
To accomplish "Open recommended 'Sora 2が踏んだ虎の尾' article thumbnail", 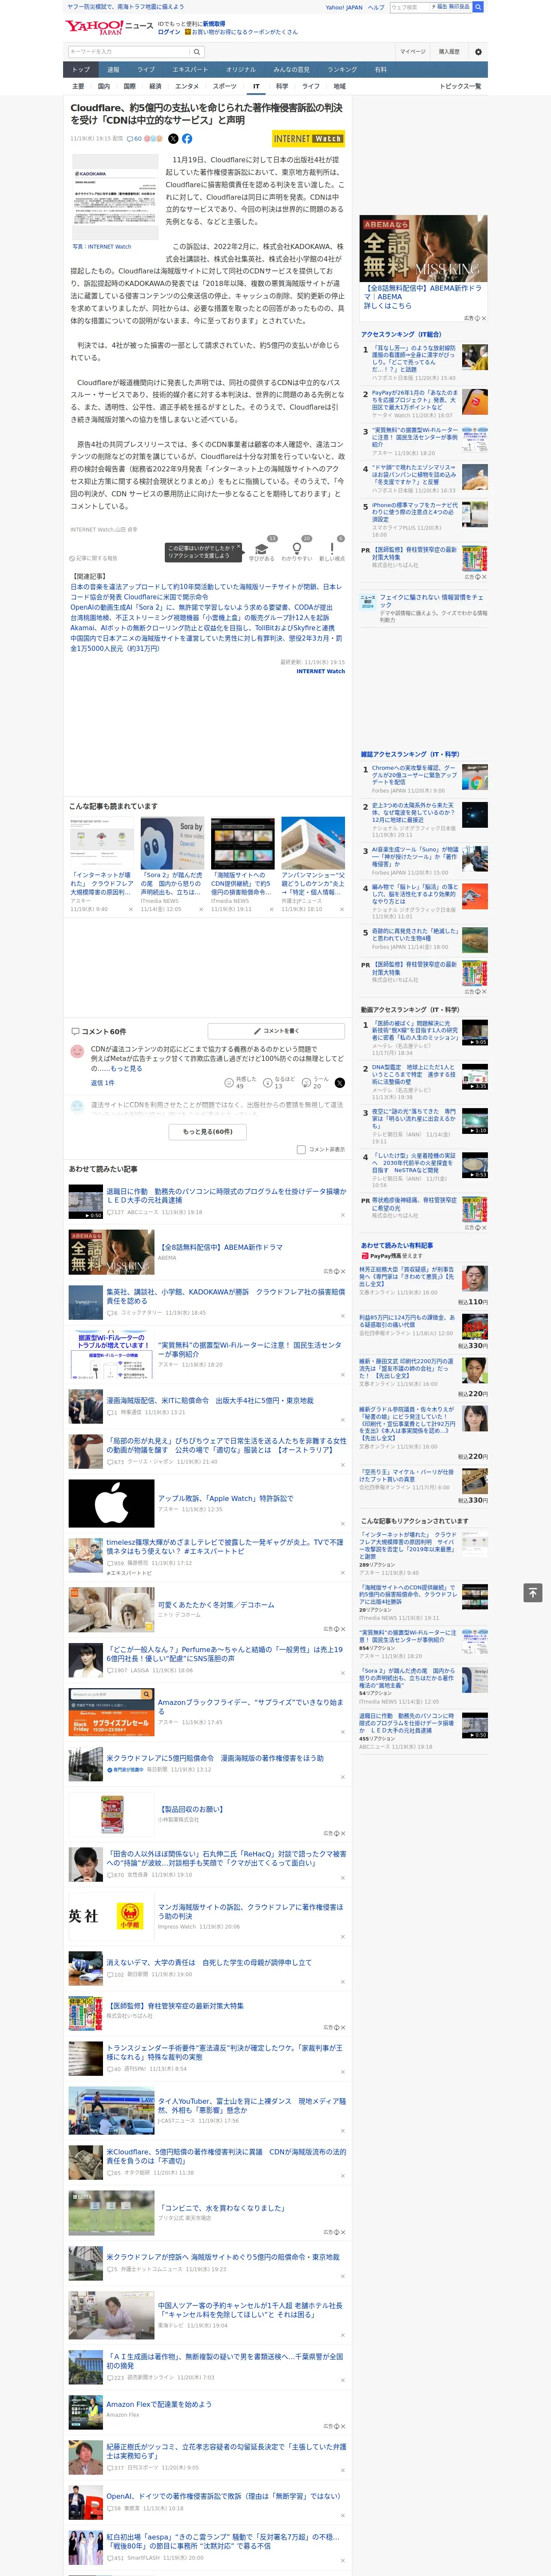I will click(172, 844).
